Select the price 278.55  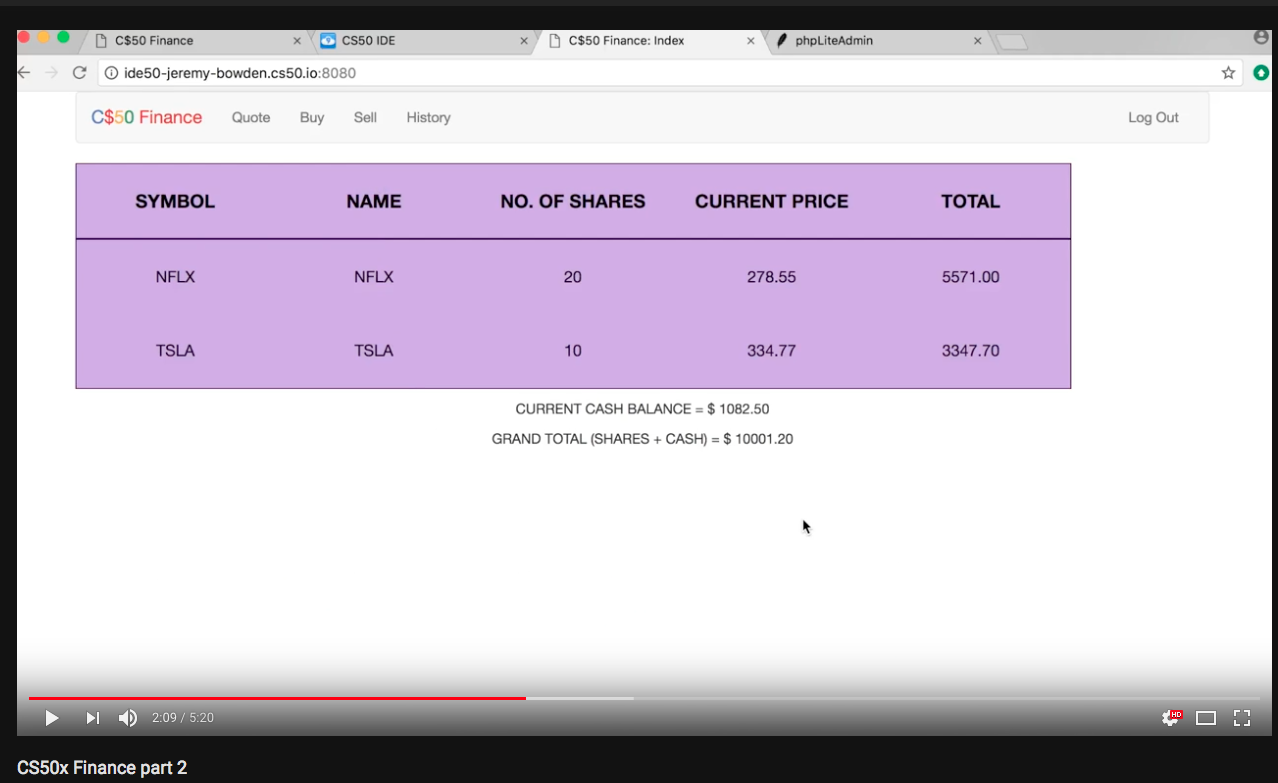coord(772,277)
